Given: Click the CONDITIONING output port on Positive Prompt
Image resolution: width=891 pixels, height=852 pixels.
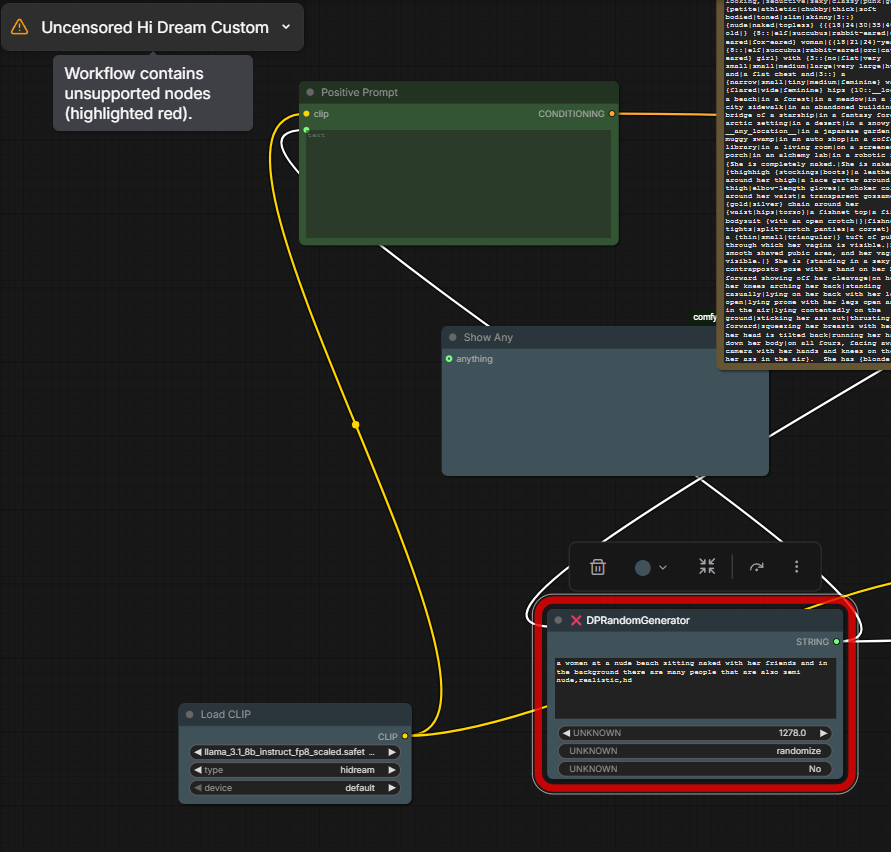Looking at the screenshot, I should [612, 114].
